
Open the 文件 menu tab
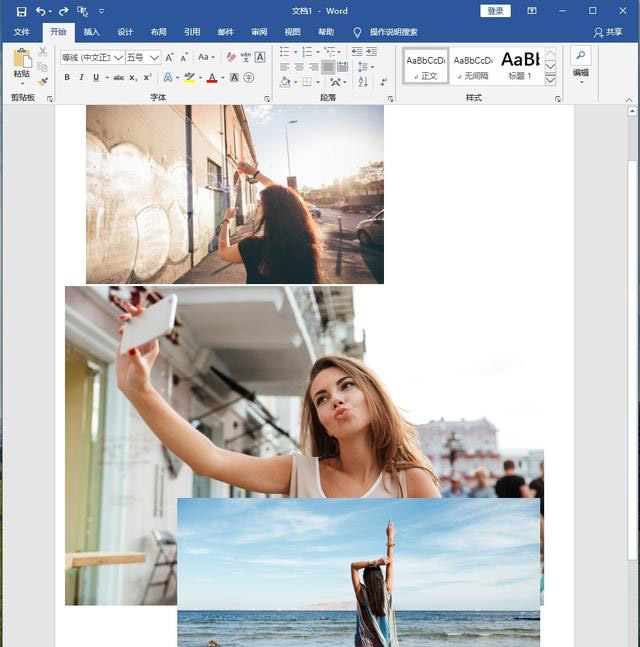pyautogui.click(x=21, y=32)
